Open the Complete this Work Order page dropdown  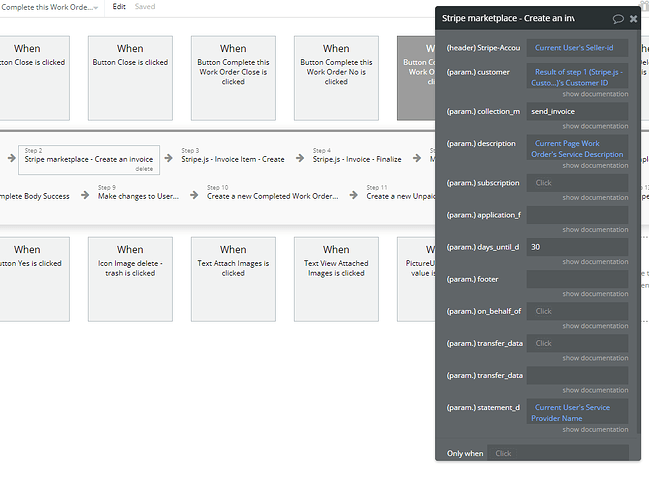(49, 7)
